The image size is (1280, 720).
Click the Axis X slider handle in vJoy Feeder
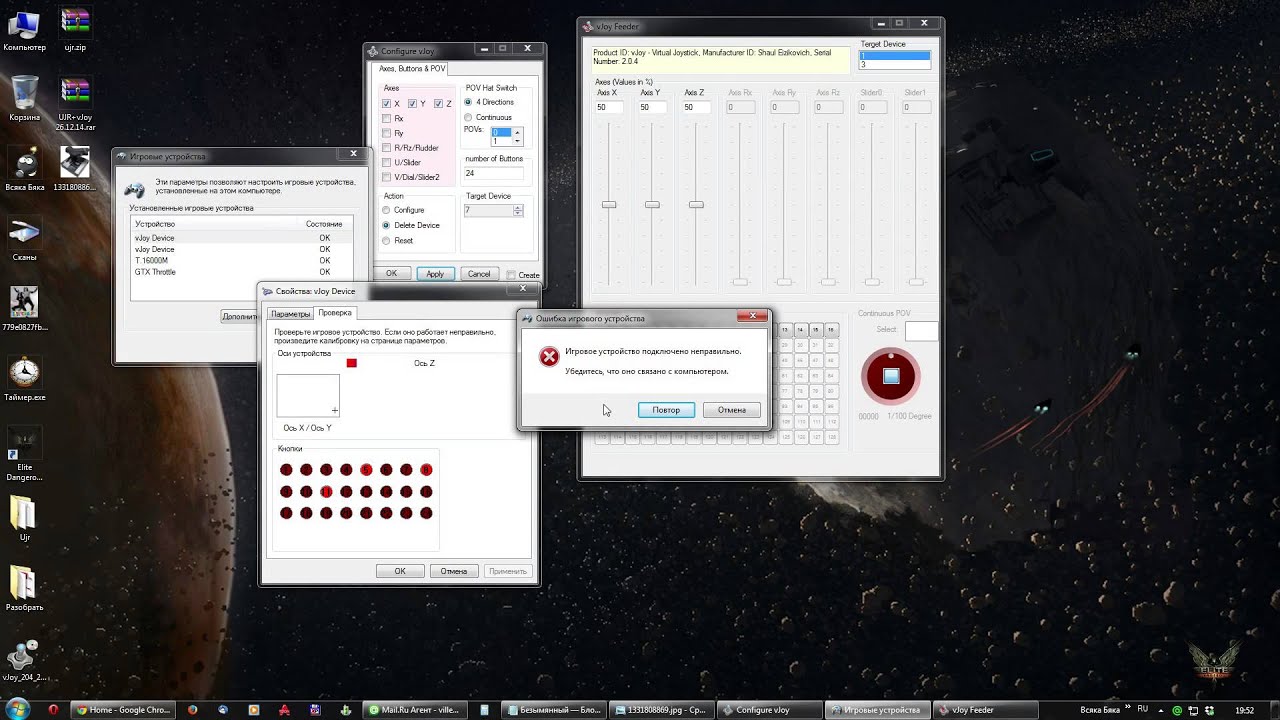pyautogui.click(x=608, y=204)
